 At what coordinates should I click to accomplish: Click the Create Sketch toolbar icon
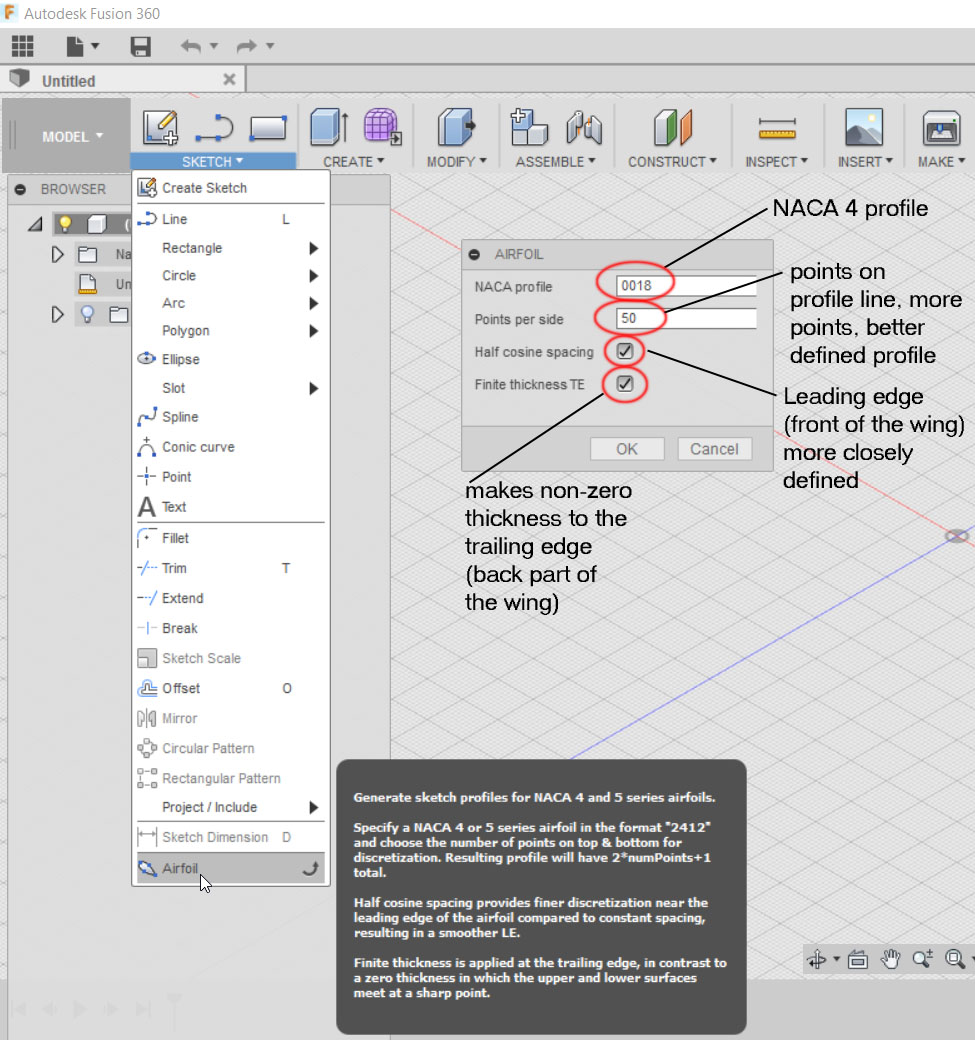pyautogui.click(x=161, y=127)
